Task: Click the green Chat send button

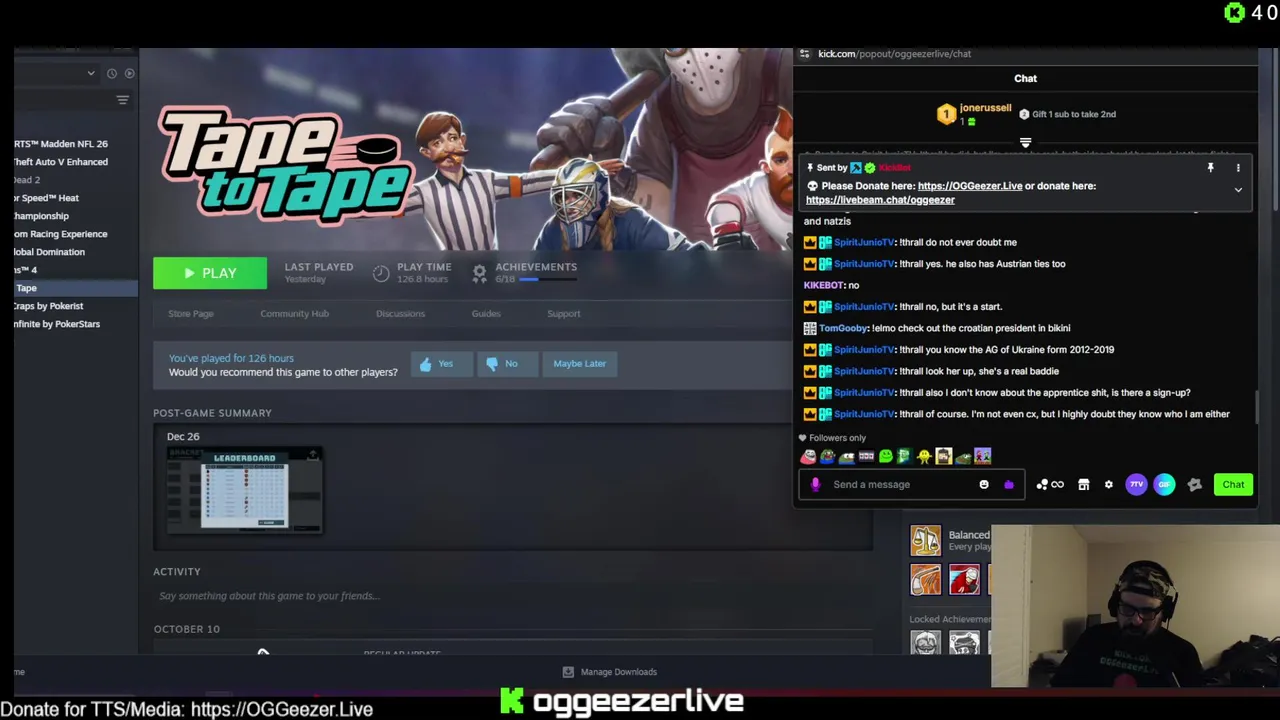Action: pyautogui.click(x=1233, y=485)
